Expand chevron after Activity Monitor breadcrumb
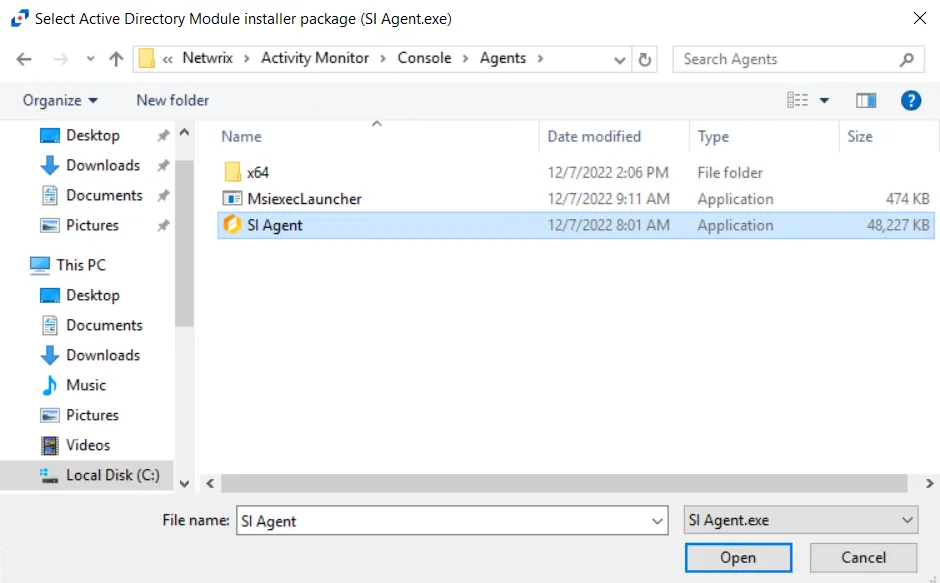 coord(383,59)
